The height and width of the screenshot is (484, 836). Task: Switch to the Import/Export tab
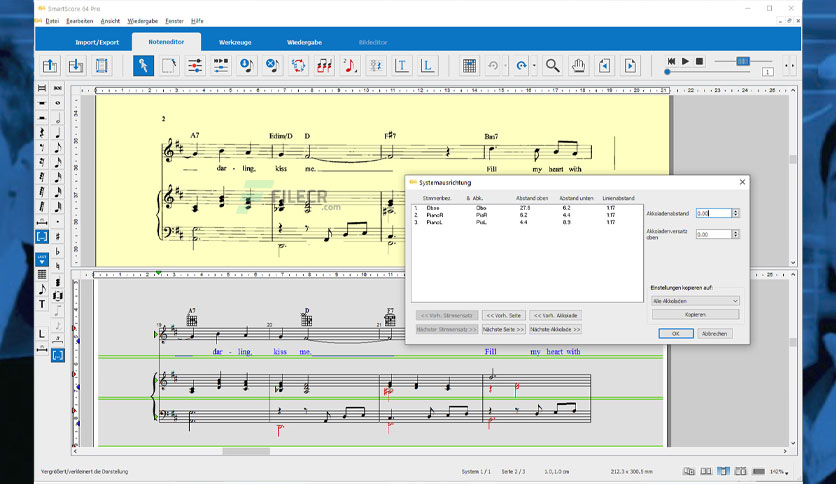click(x=97, y=42)
